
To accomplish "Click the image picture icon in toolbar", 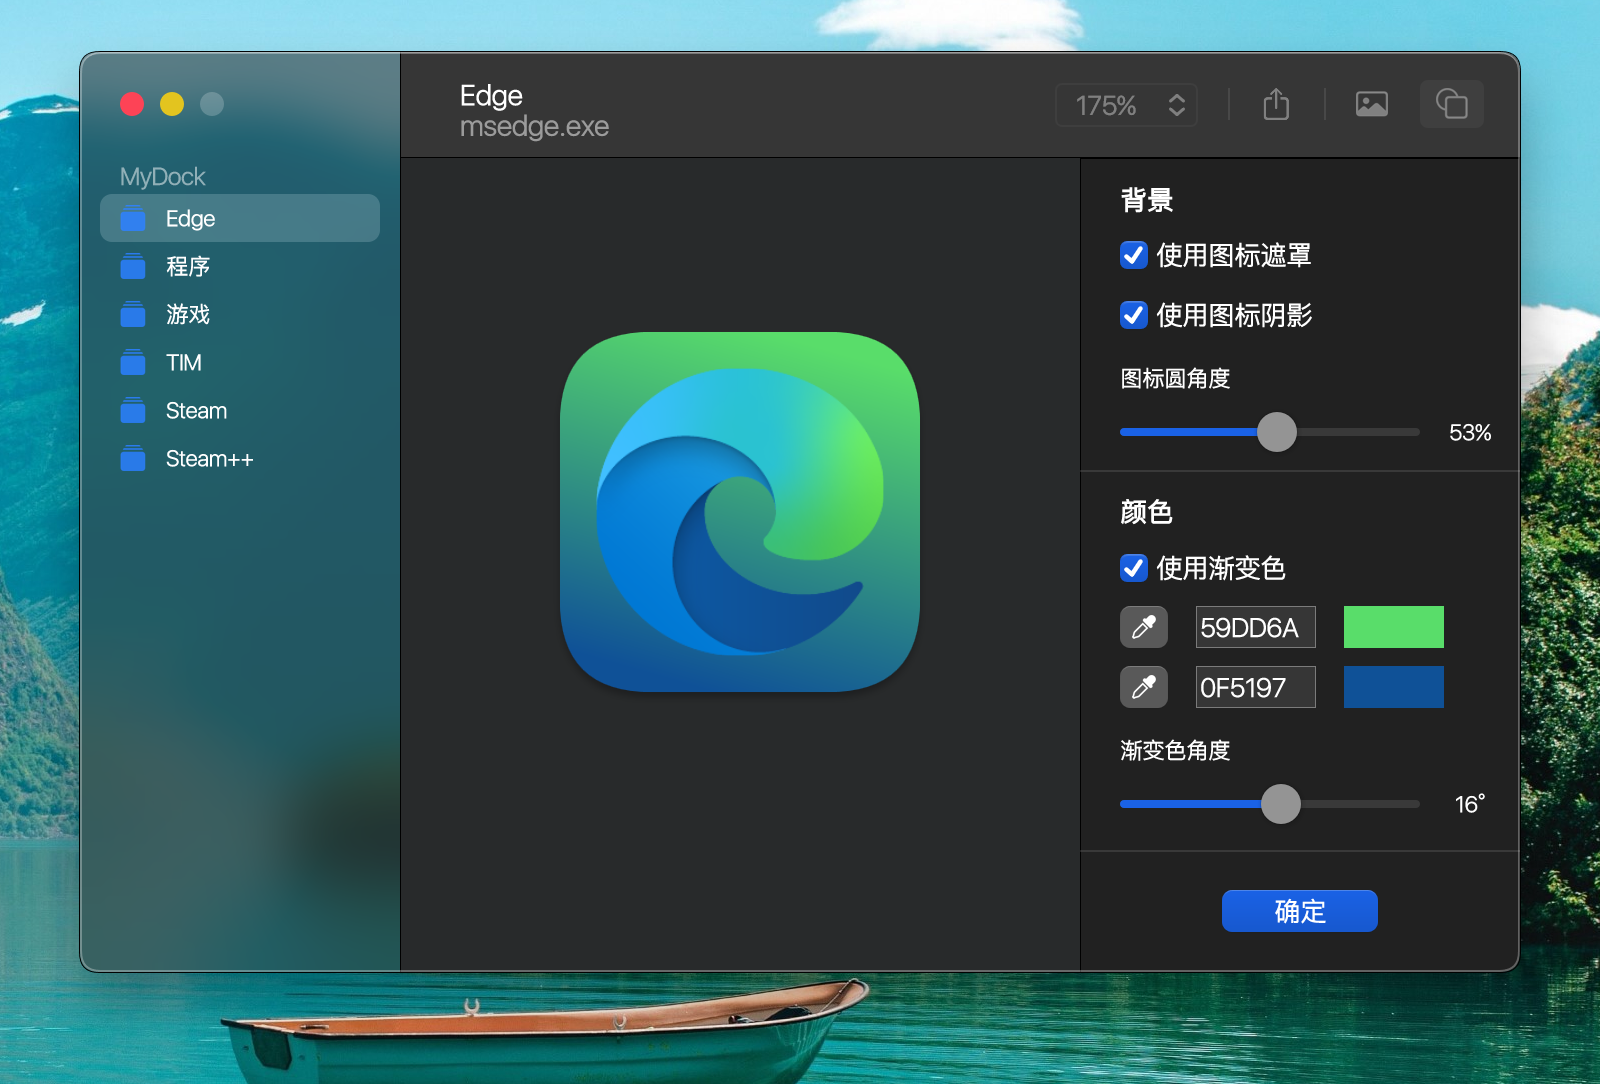I will 1372,104.
